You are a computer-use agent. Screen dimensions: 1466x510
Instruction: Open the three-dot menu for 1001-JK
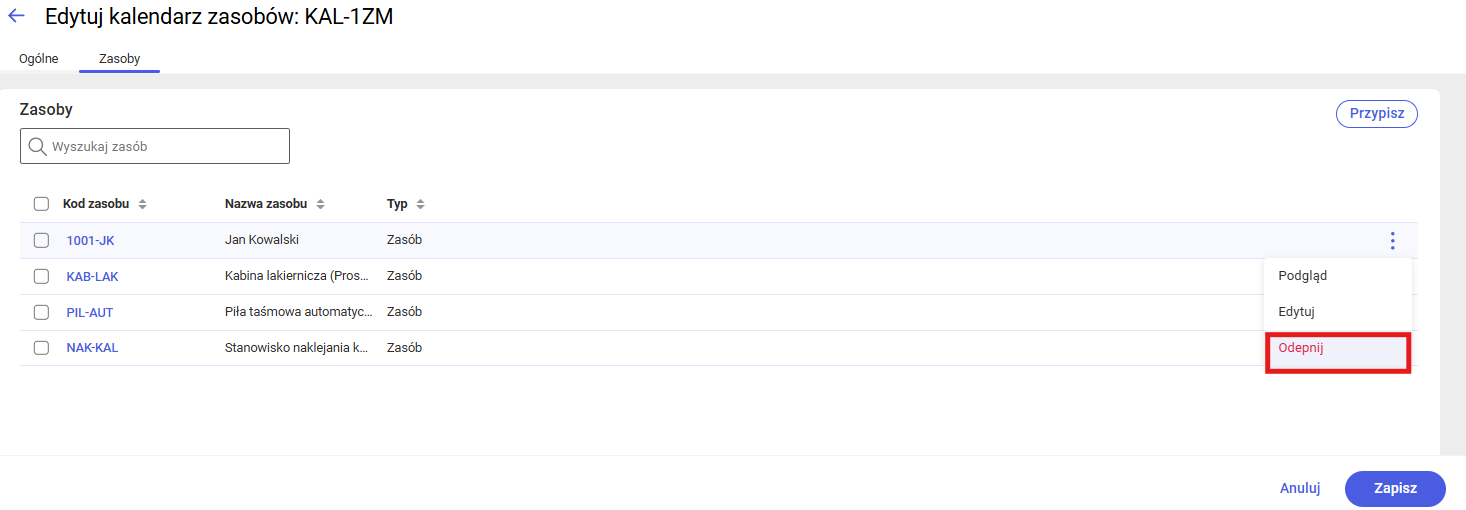point(1392,241)
